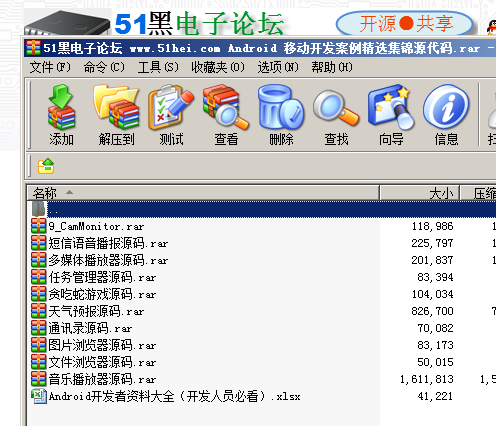Click the 贪吃蛇游戏源码.rar archive icon

(x=38, y=294)
